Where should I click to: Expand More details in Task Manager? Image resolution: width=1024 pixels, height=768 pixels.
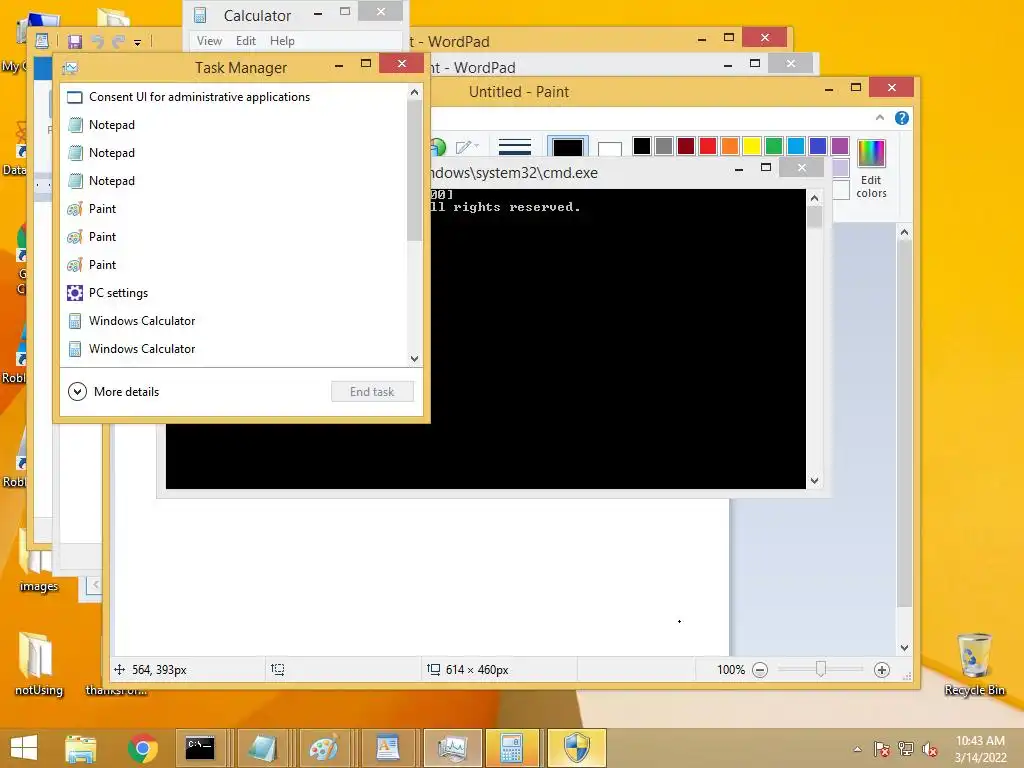click(x=114, y=392)
